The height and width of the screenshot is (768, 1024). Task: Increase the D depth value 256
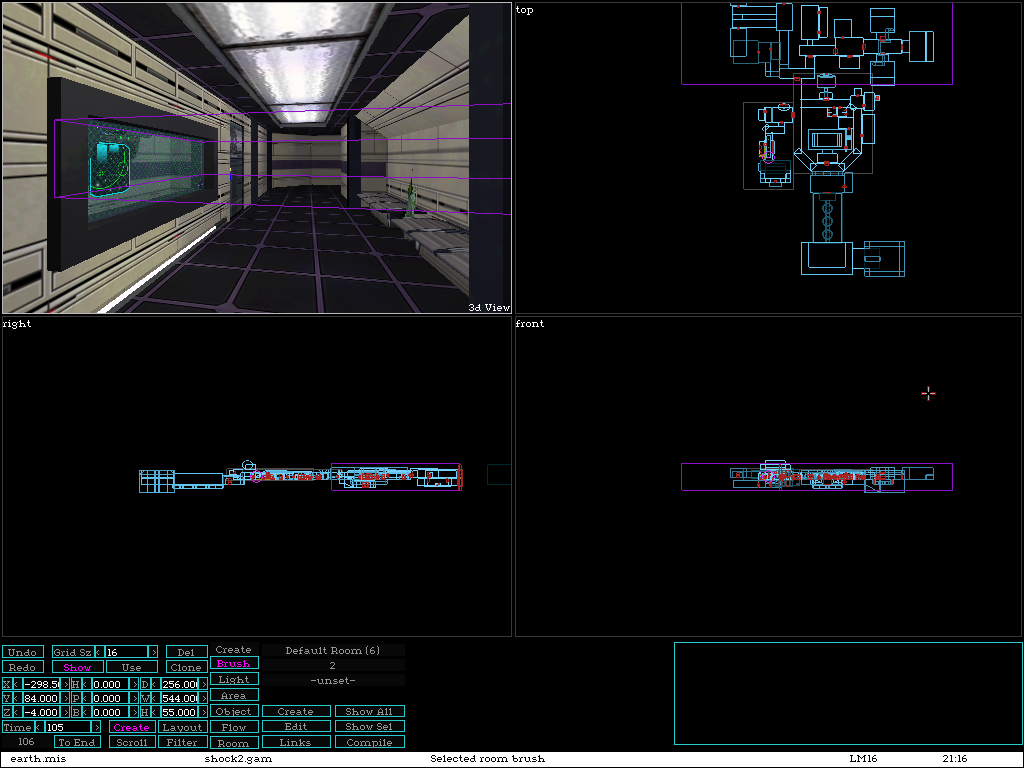coord(203,684)
